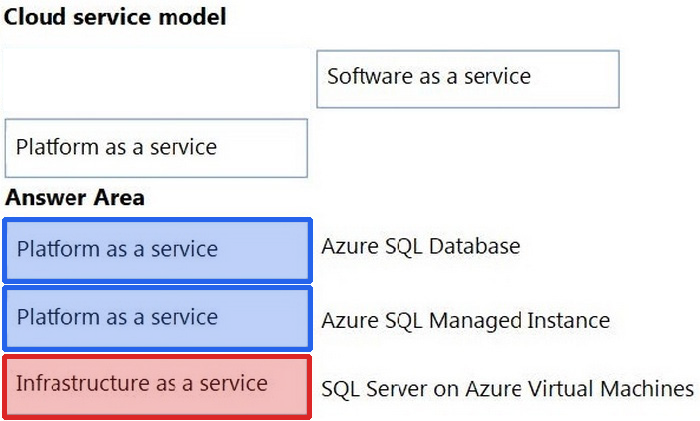Click the word Database in Azure SQL Database
700x421 pixels.
click(475, 246)
